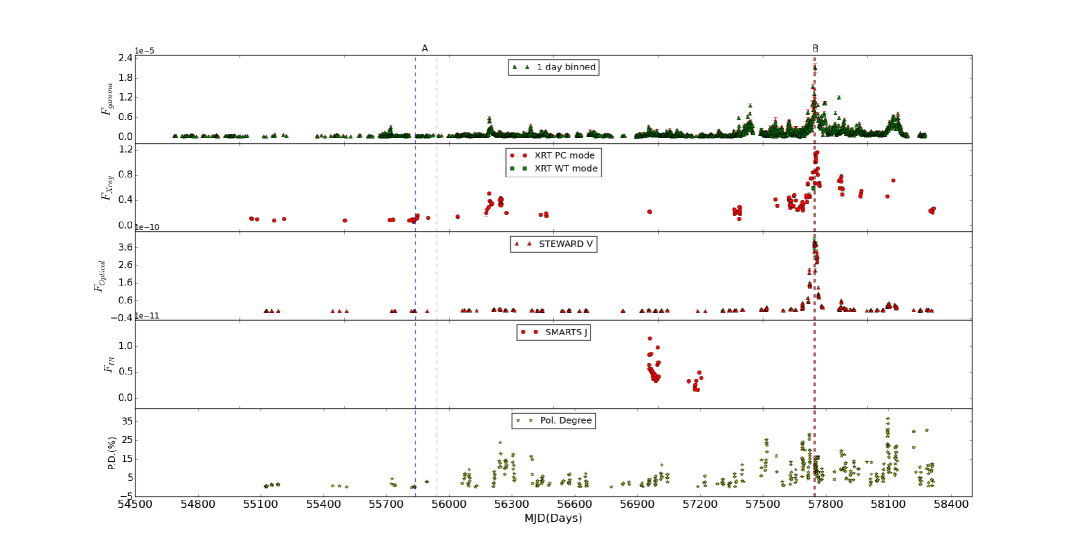
Task: Click the 3.6 tick on optical panel
Action: tap(125, 247)
